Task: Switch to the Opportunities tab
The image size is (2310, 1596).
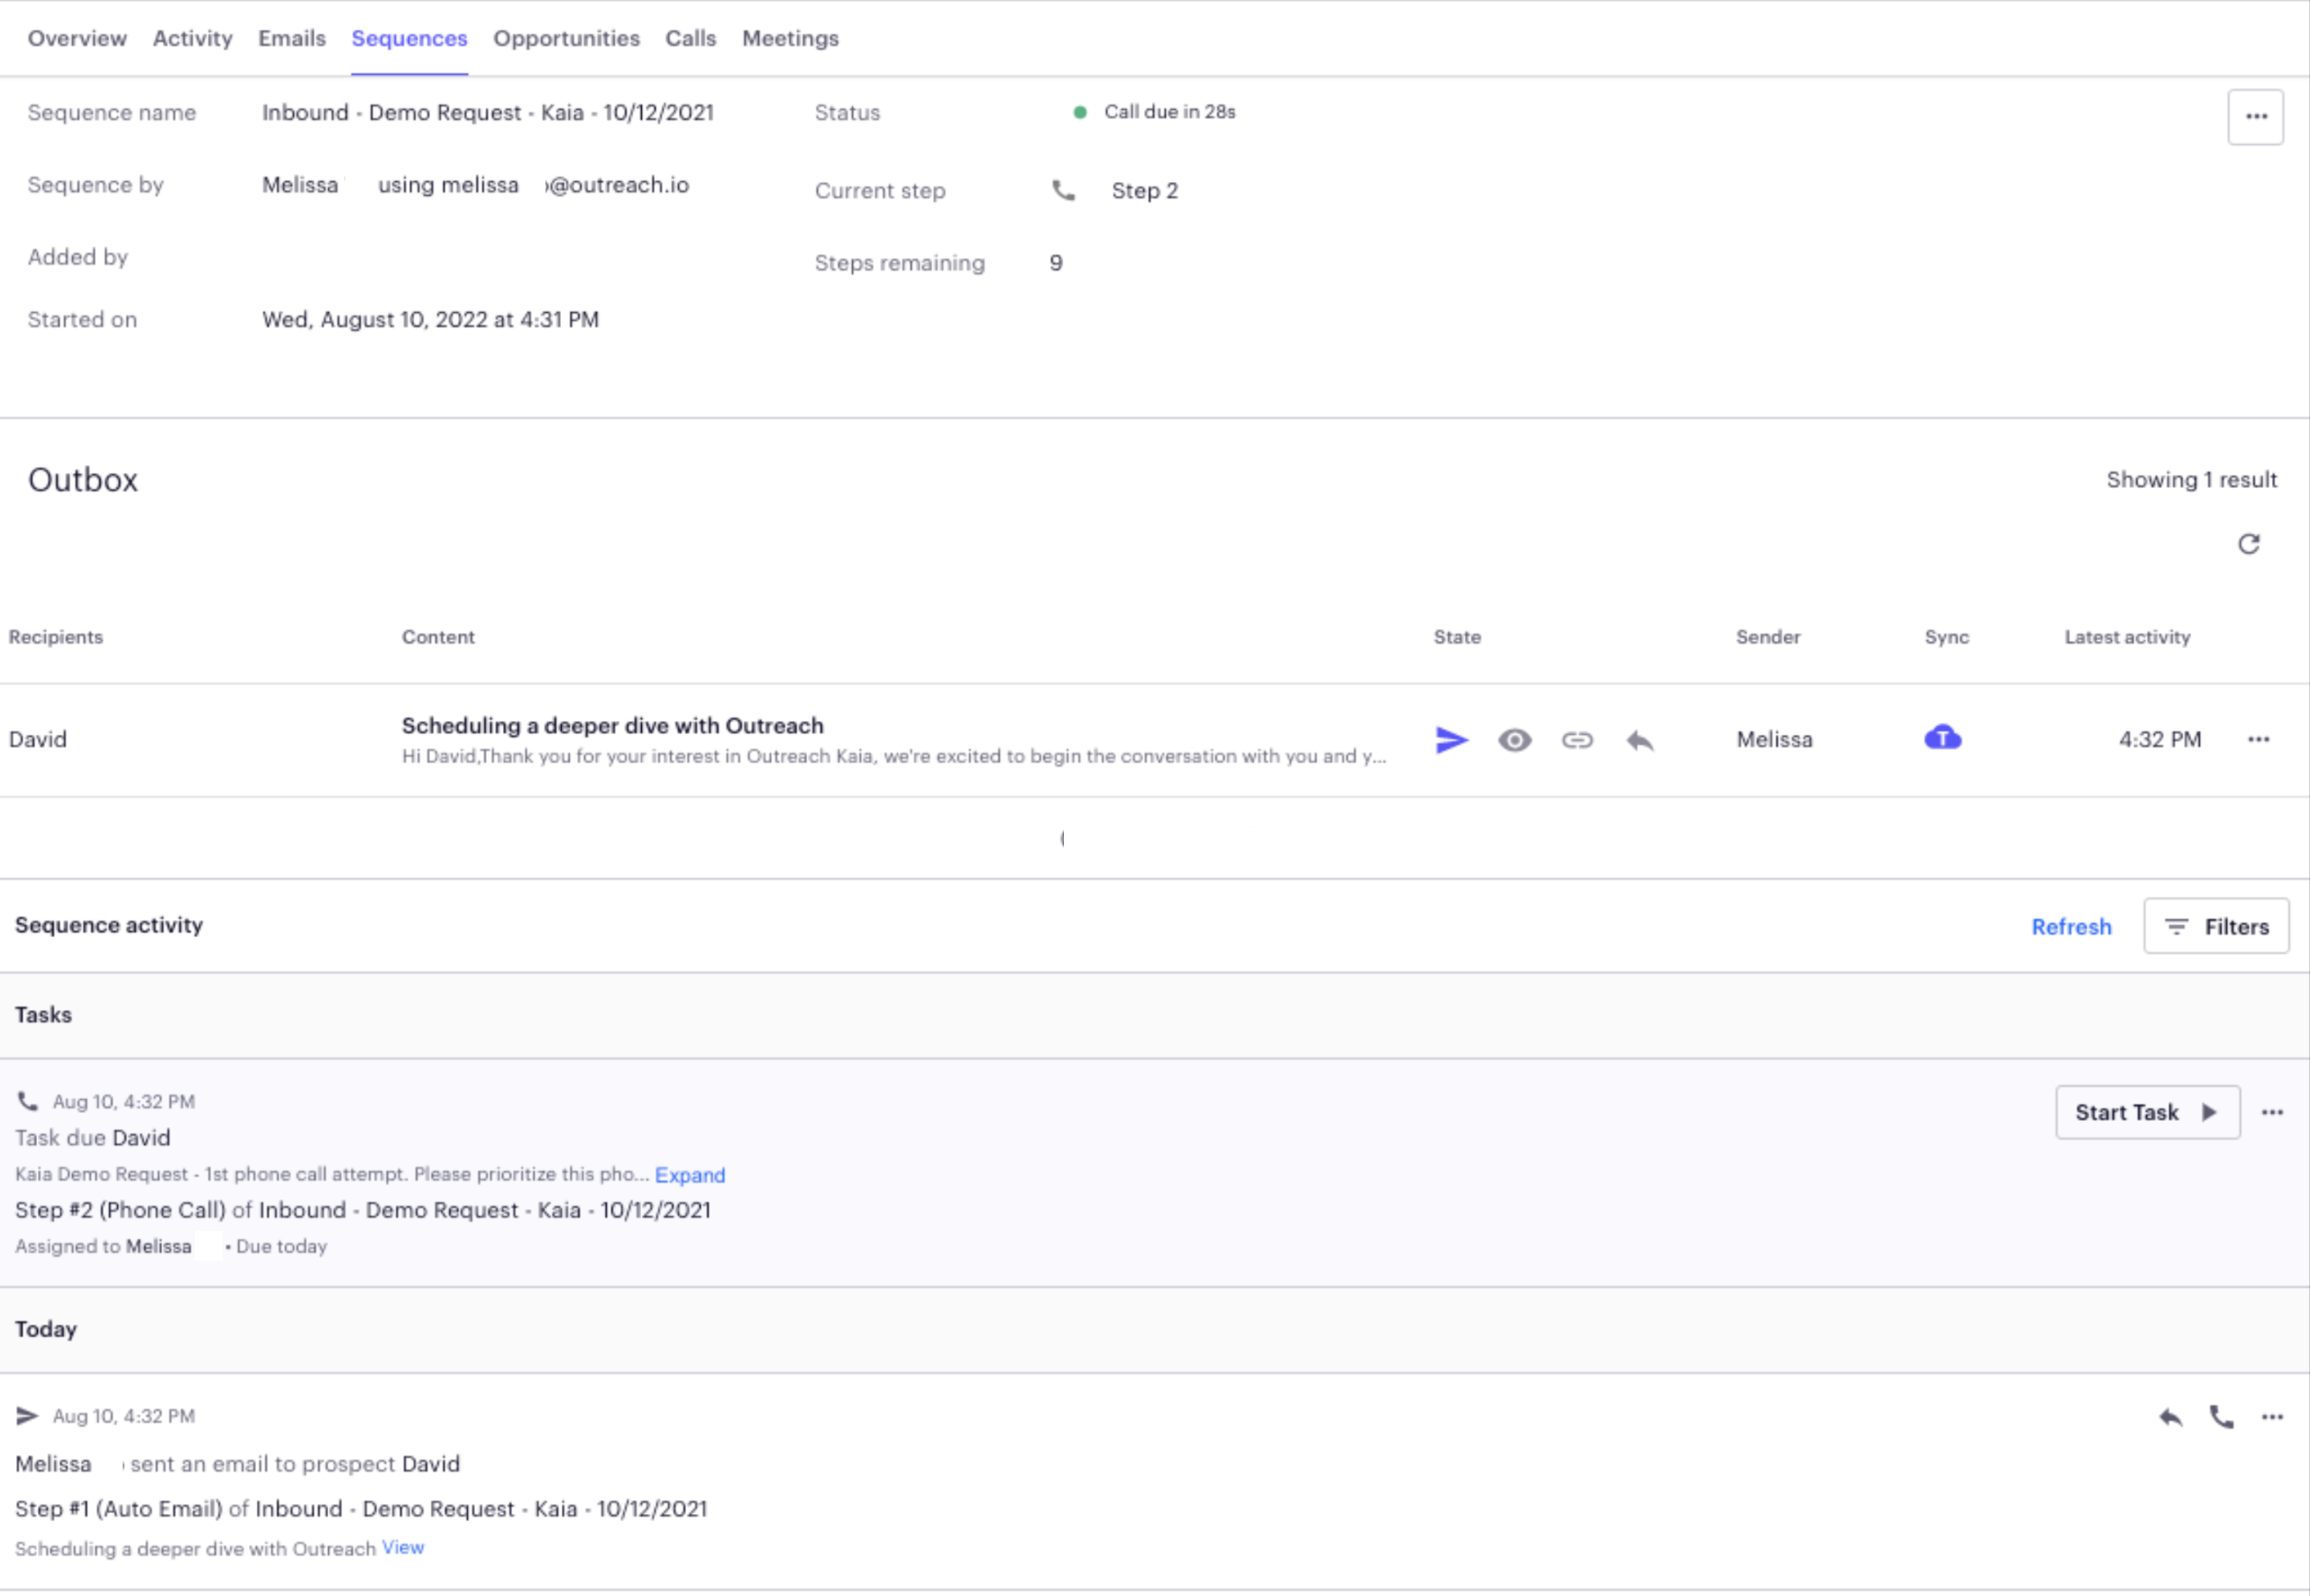Action: (x=566, y=38)
